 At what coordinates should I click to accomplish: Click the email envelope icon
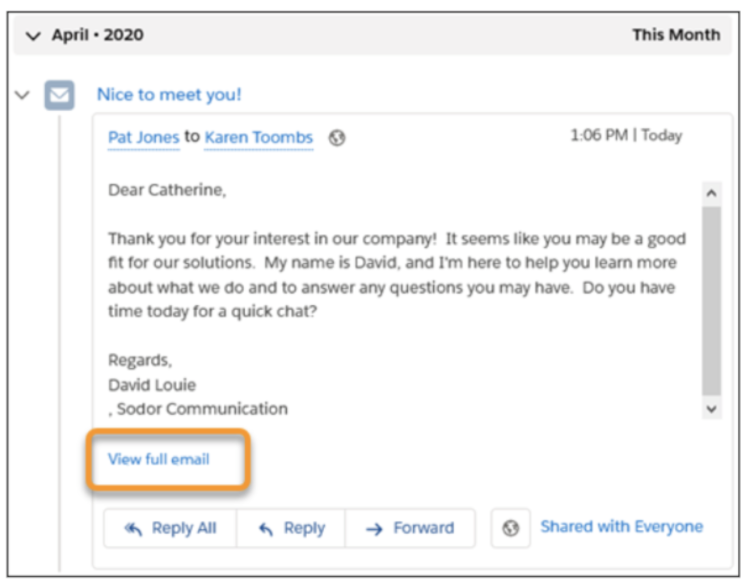point(59,95)
